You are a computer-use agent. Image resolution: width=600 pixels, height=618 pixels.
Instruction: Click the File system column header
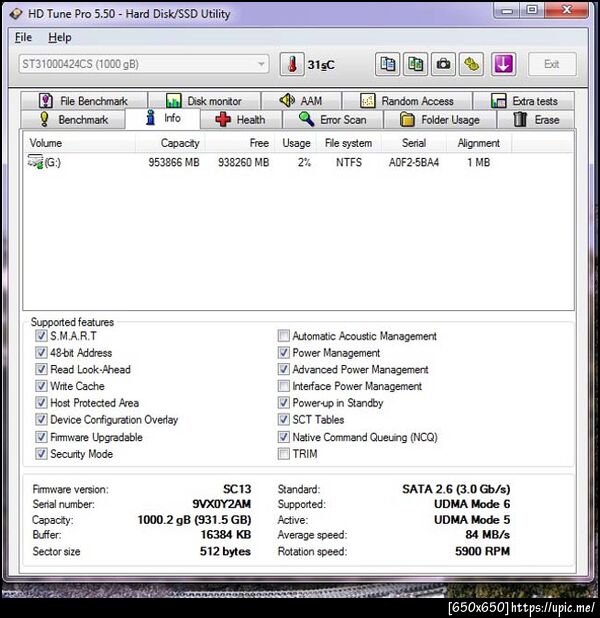point(349,143)
